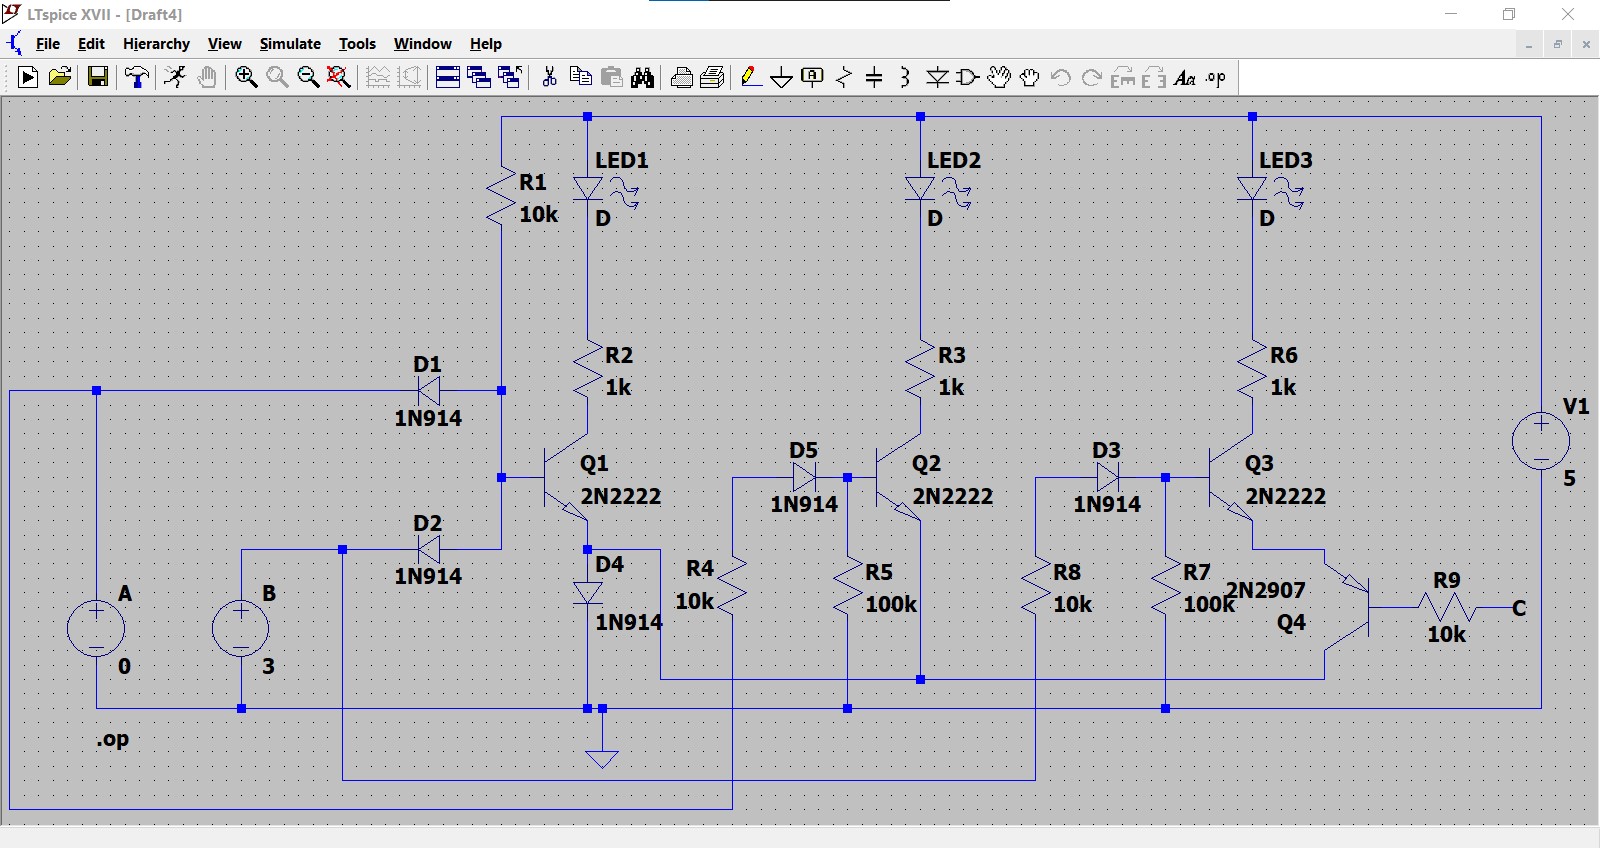Zoom to full extents icon
1600x848 pixels.
pyautogui.click(x=339, y=77)
